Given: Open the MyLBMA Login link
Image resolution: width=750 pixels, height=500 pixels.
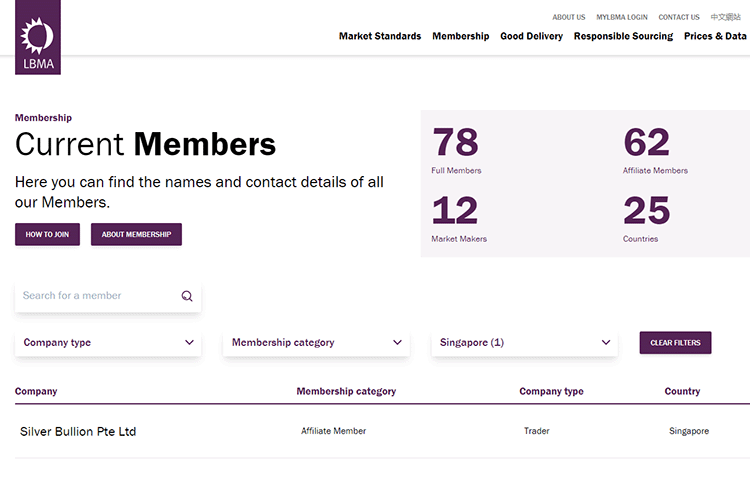Looking at the screenshot, I should 621,17.
